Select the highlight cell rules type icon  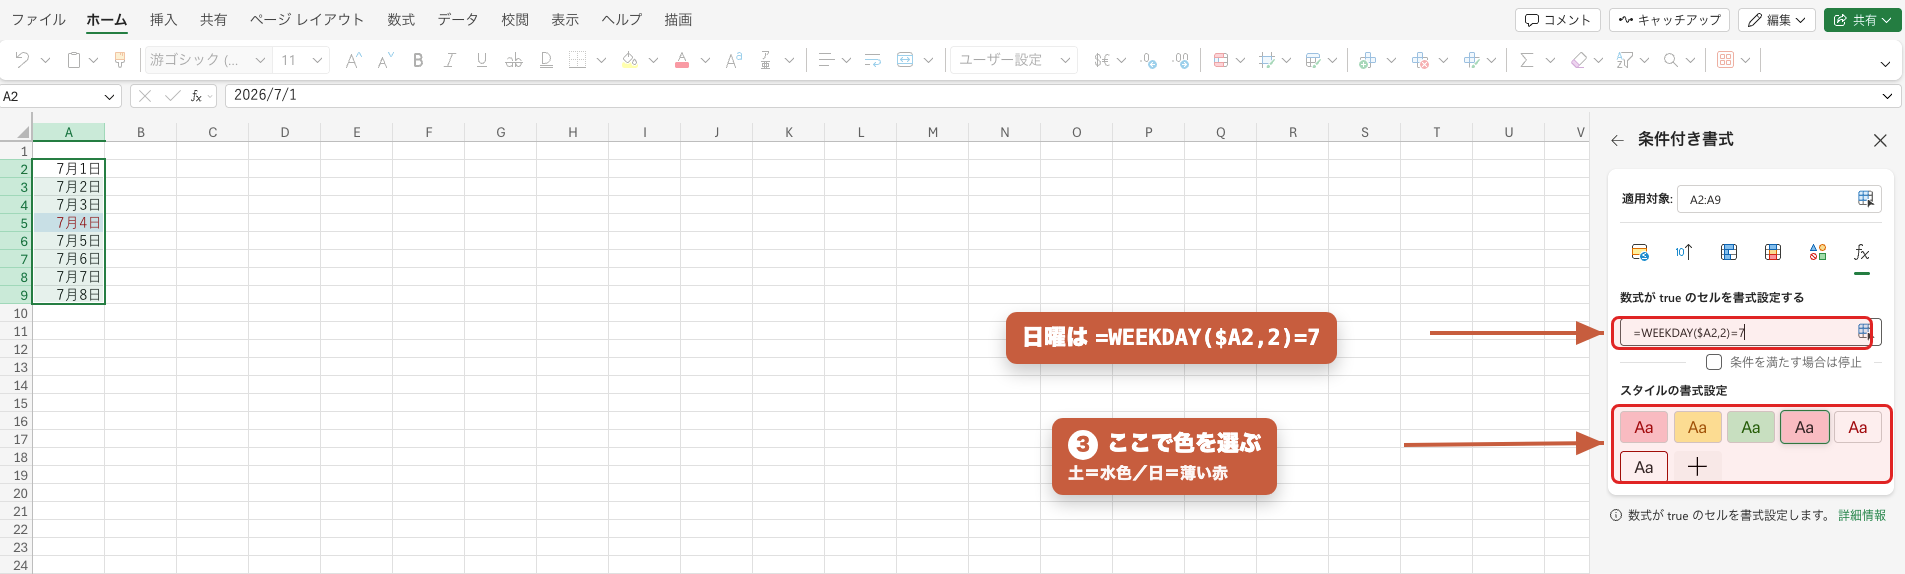(x=1640, y=252)
